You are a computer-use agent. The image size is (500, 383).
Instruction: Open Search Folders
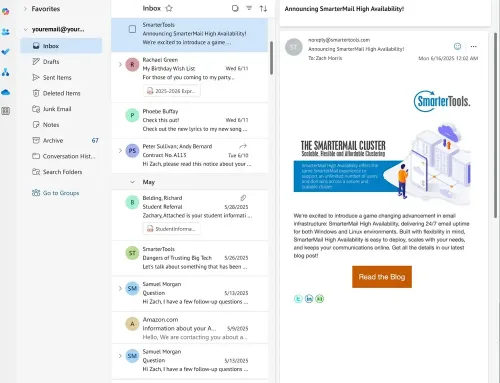(61, 172)
